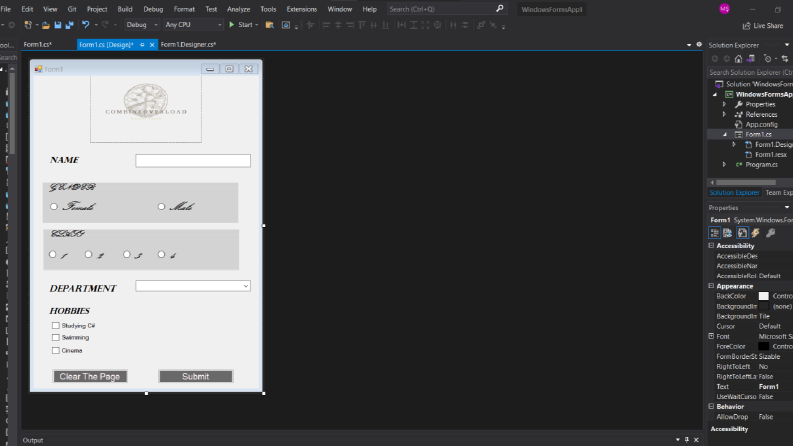Click the Open File folder icon

pyautogui.click(x=46, y=25)
